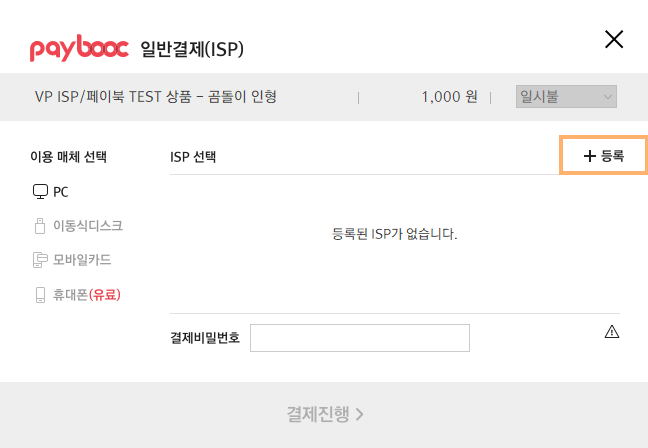The height and width of the screenshot is (448, 648).
Task: Select the 모바일카드 media label
Action: [x=82, y=260]
